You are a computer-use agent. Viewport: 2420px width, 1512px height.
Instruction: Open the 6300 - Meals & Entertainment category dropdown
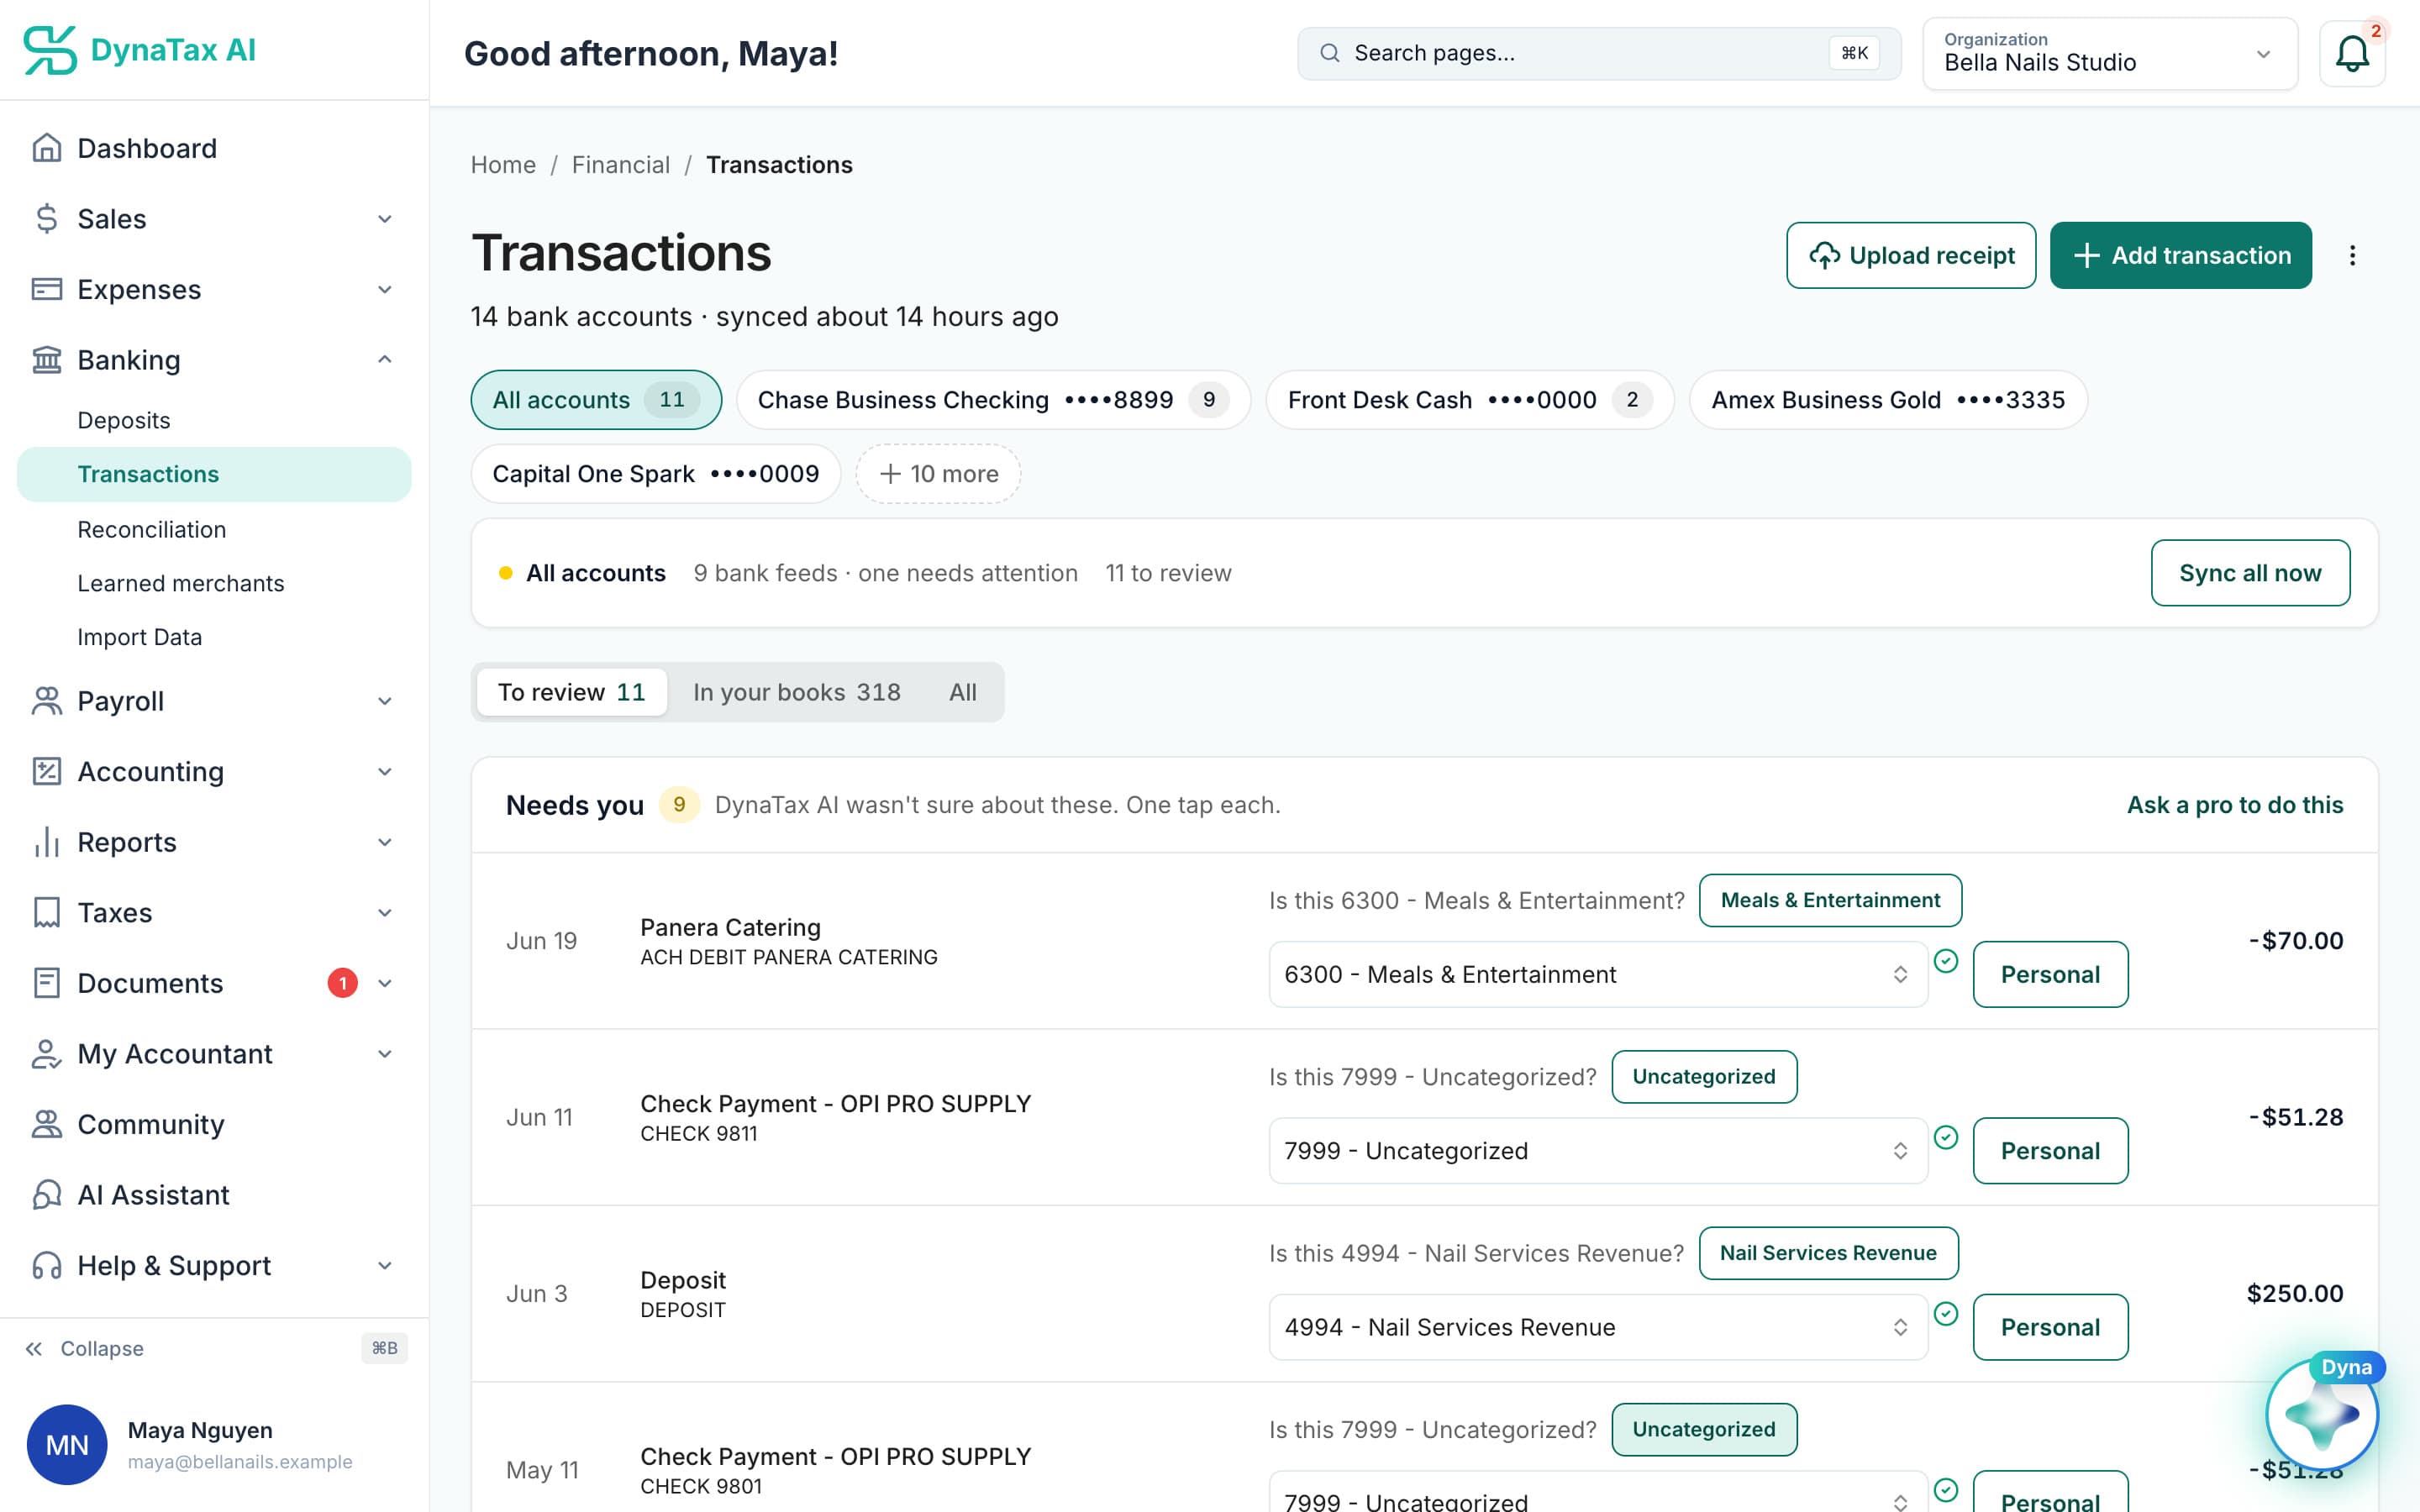(x=1598, y=974)
